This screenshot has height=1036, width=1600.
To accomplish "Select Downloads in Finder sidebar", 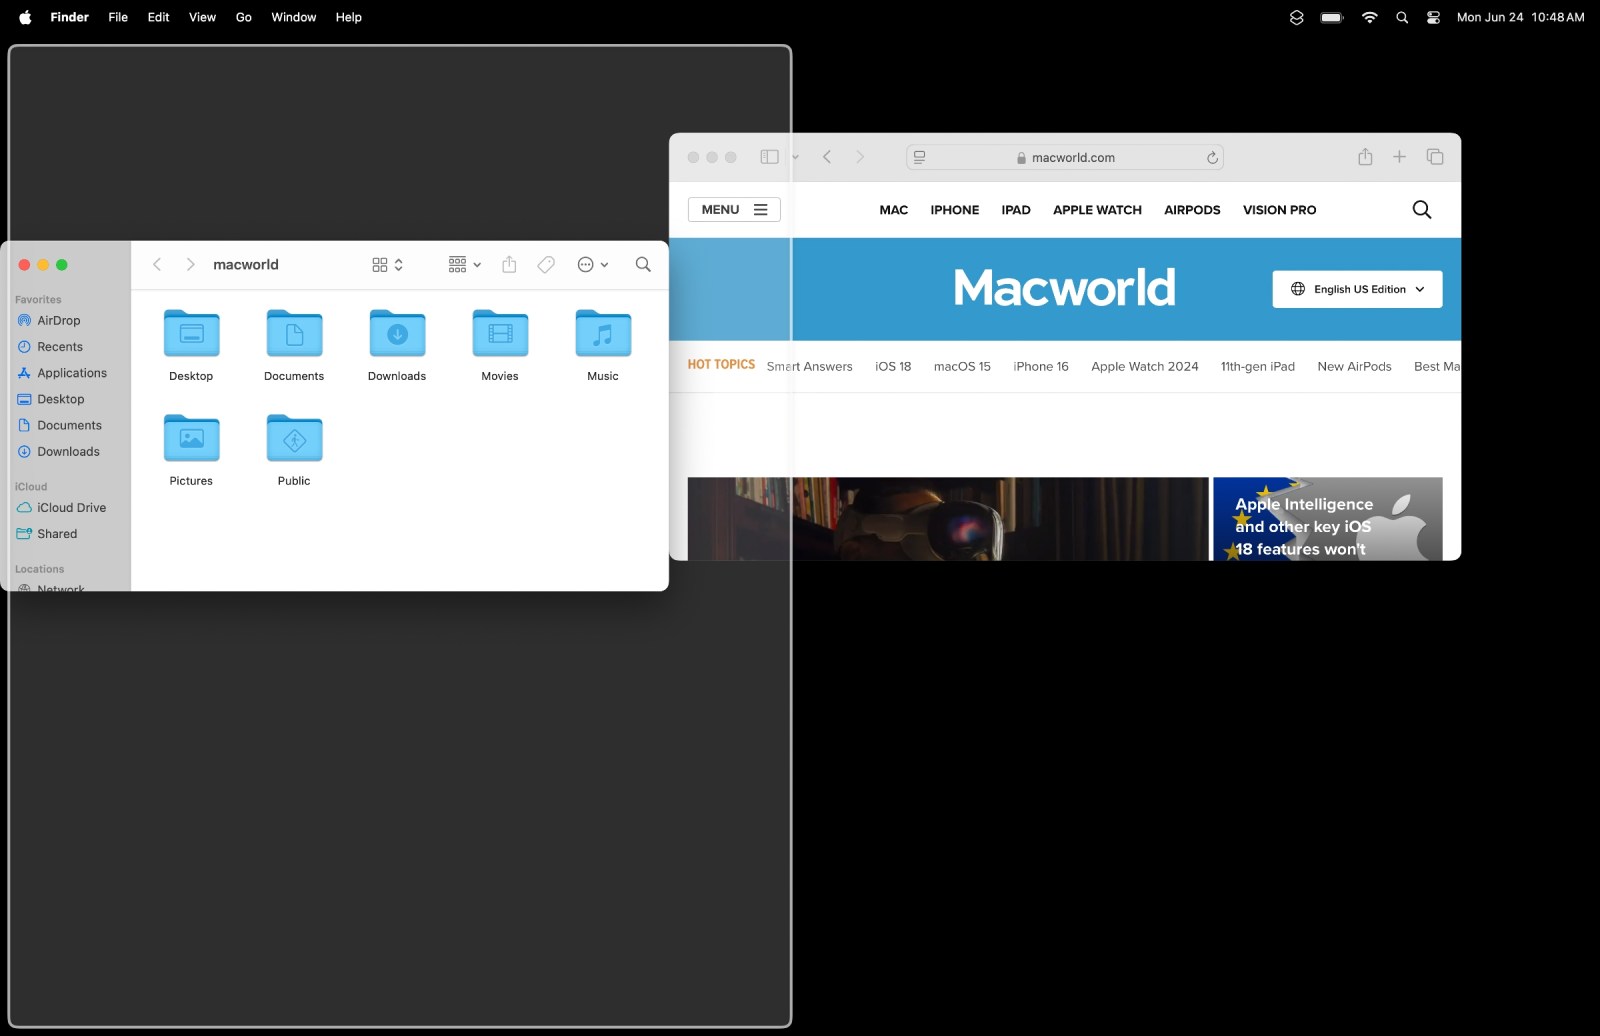I will (68, 451).
